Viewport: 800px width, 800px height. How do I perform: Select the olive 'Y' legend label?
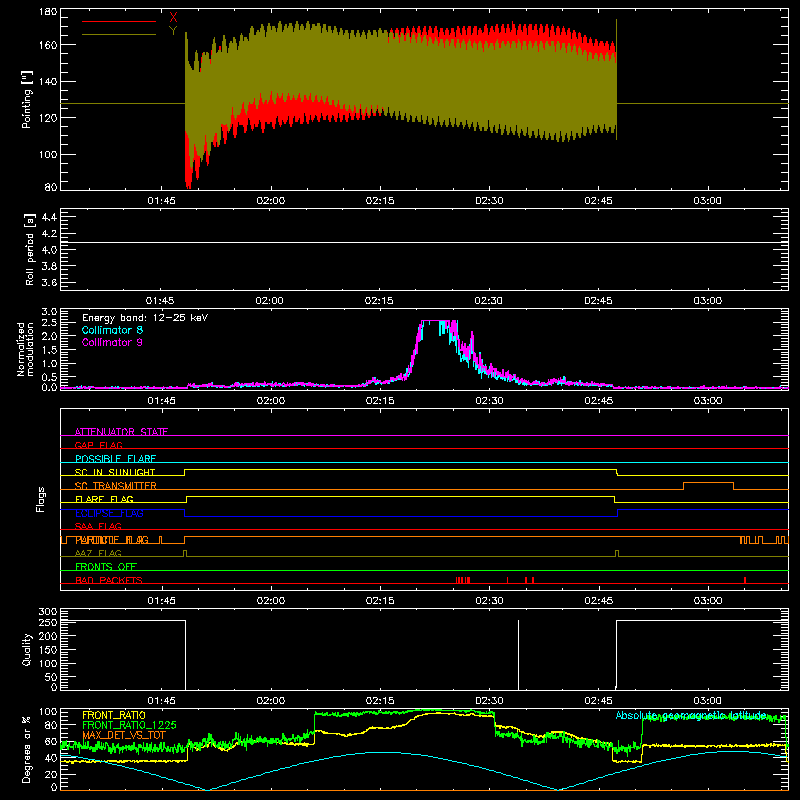pos(173,31)
